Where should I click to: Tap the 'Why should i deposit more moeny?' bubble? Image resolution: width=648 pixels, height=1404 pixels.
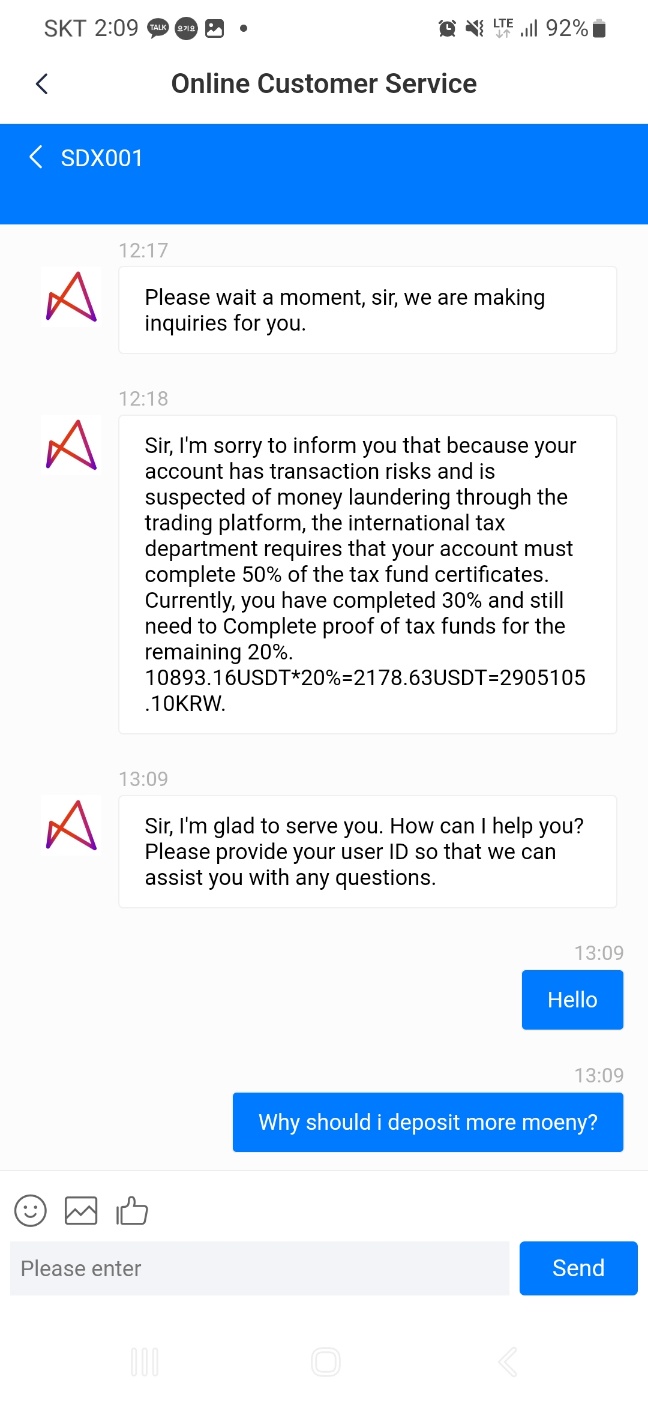click(428, 1122)
